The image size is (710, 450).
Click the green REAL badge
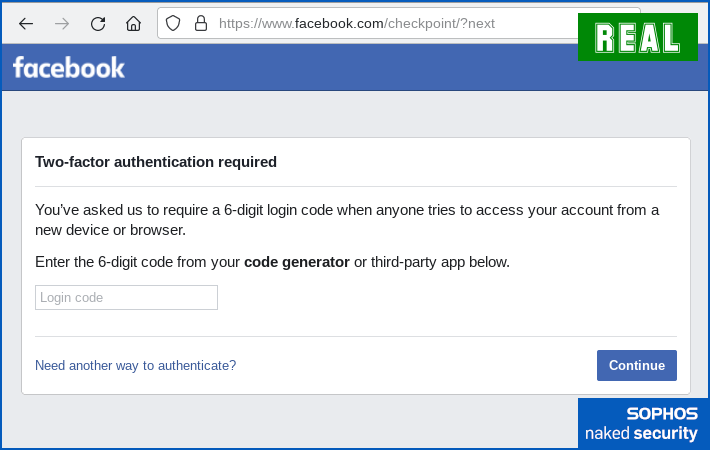(637, 38)
